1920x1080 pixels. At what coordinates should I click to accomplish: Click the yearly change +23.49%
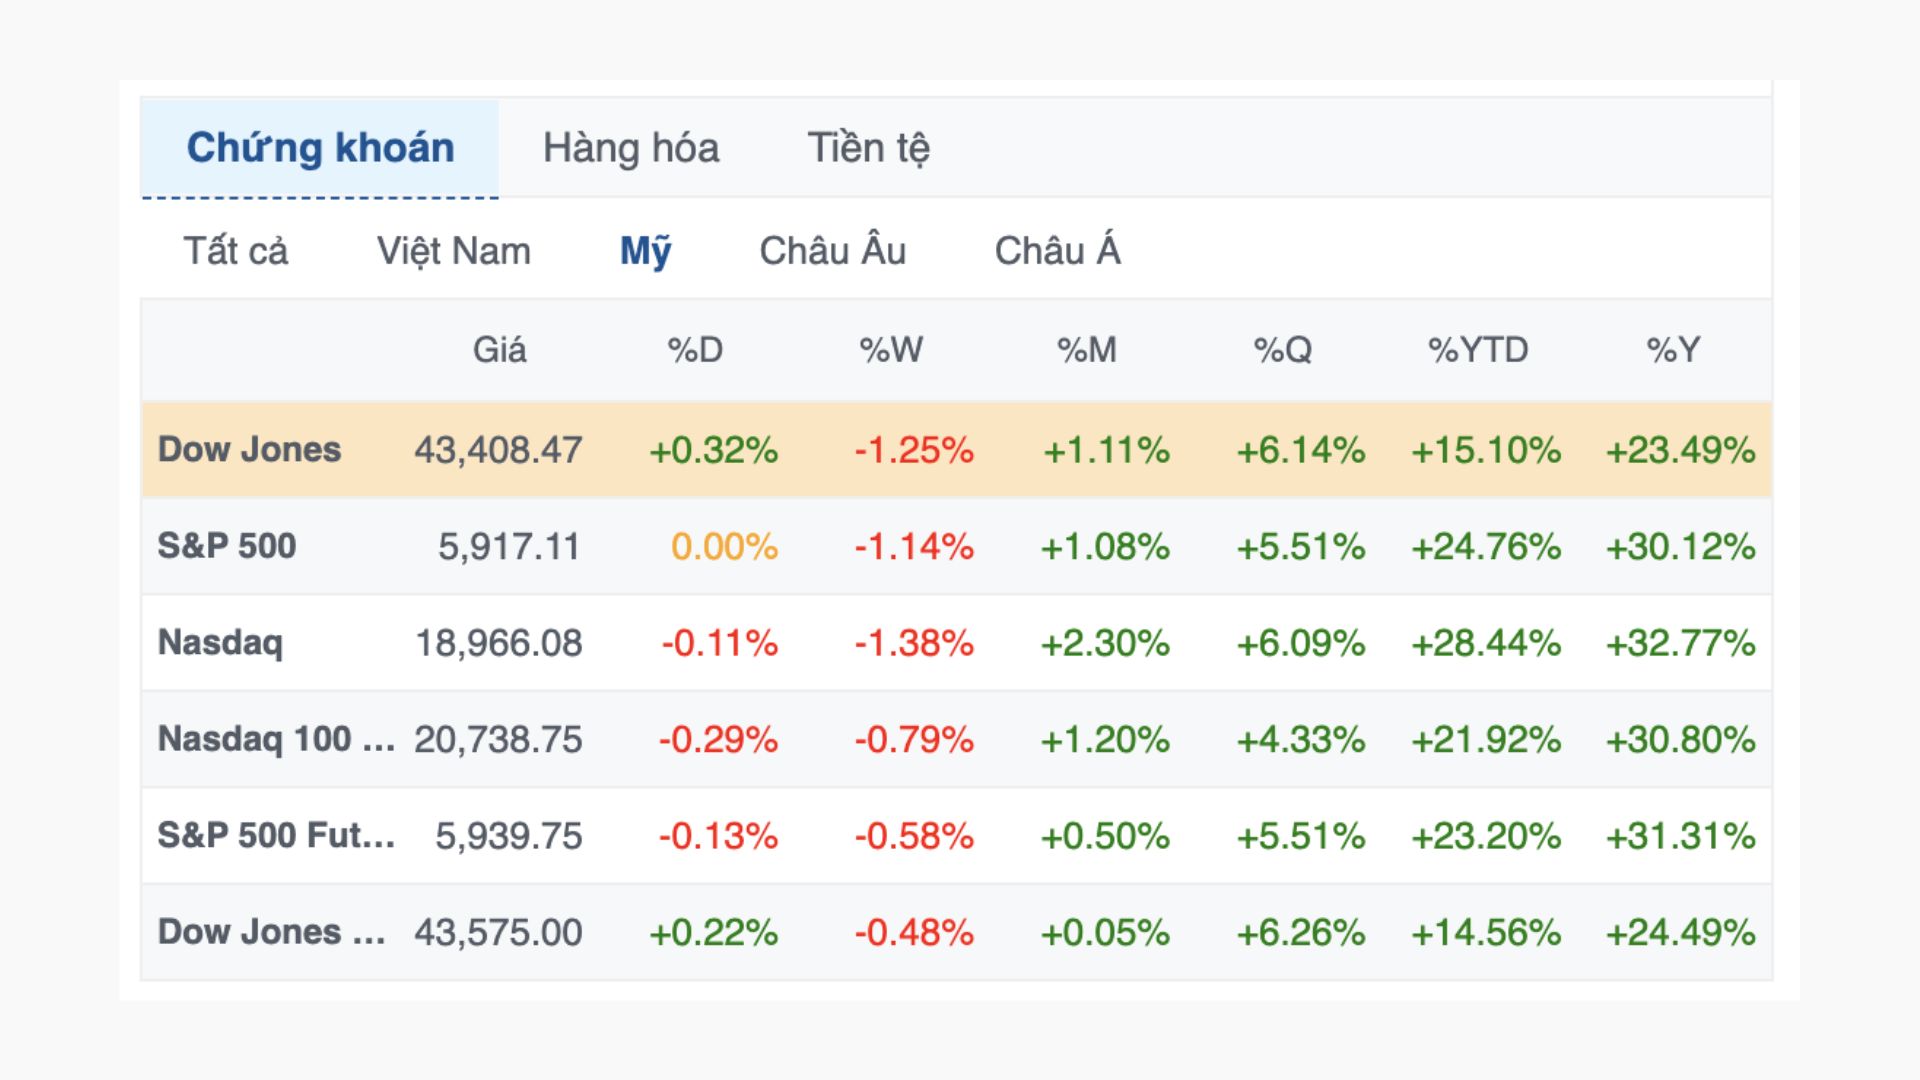(x=1681, y=450)
